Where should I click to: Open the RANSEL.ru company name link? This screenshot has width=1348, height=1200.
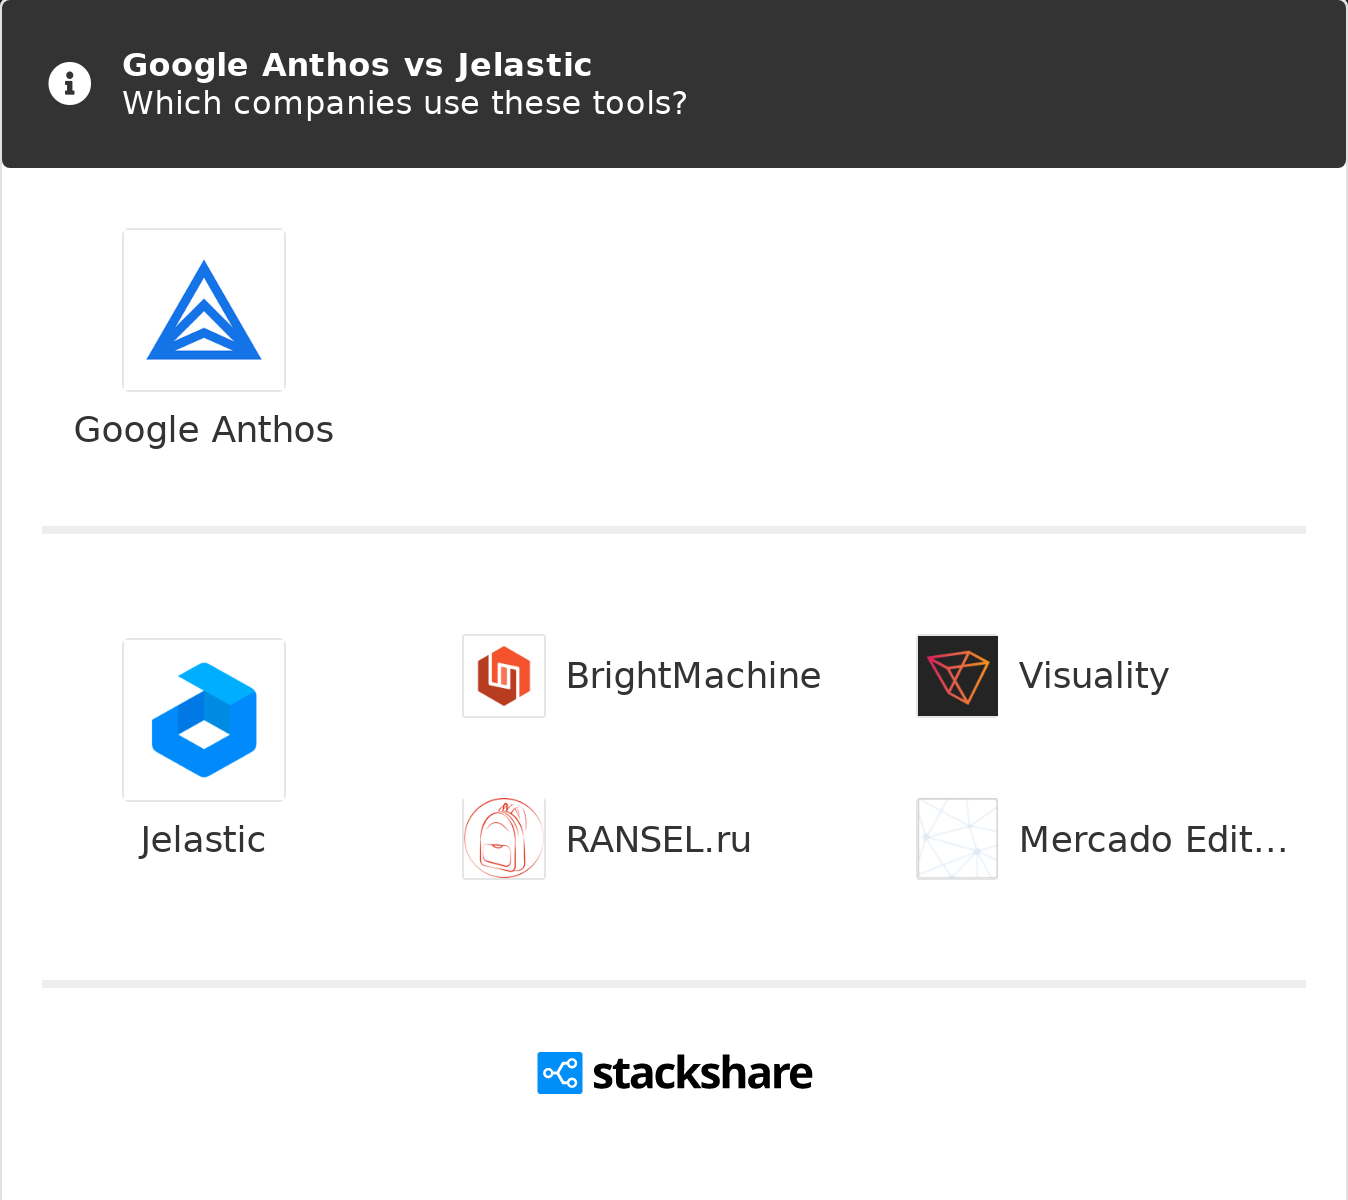[x=658, y=840]
